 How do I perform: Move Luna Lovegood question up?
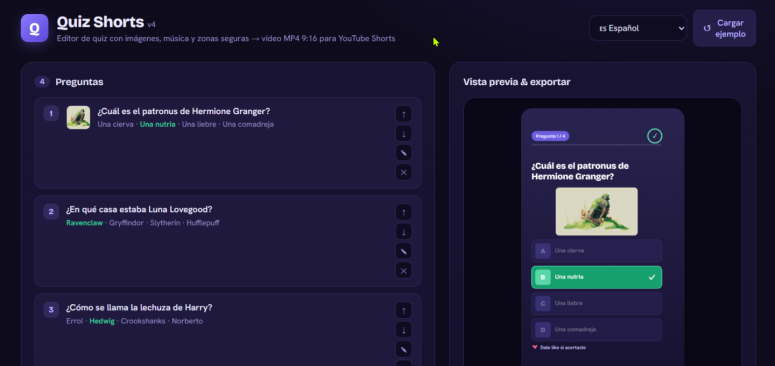point(403,212)
